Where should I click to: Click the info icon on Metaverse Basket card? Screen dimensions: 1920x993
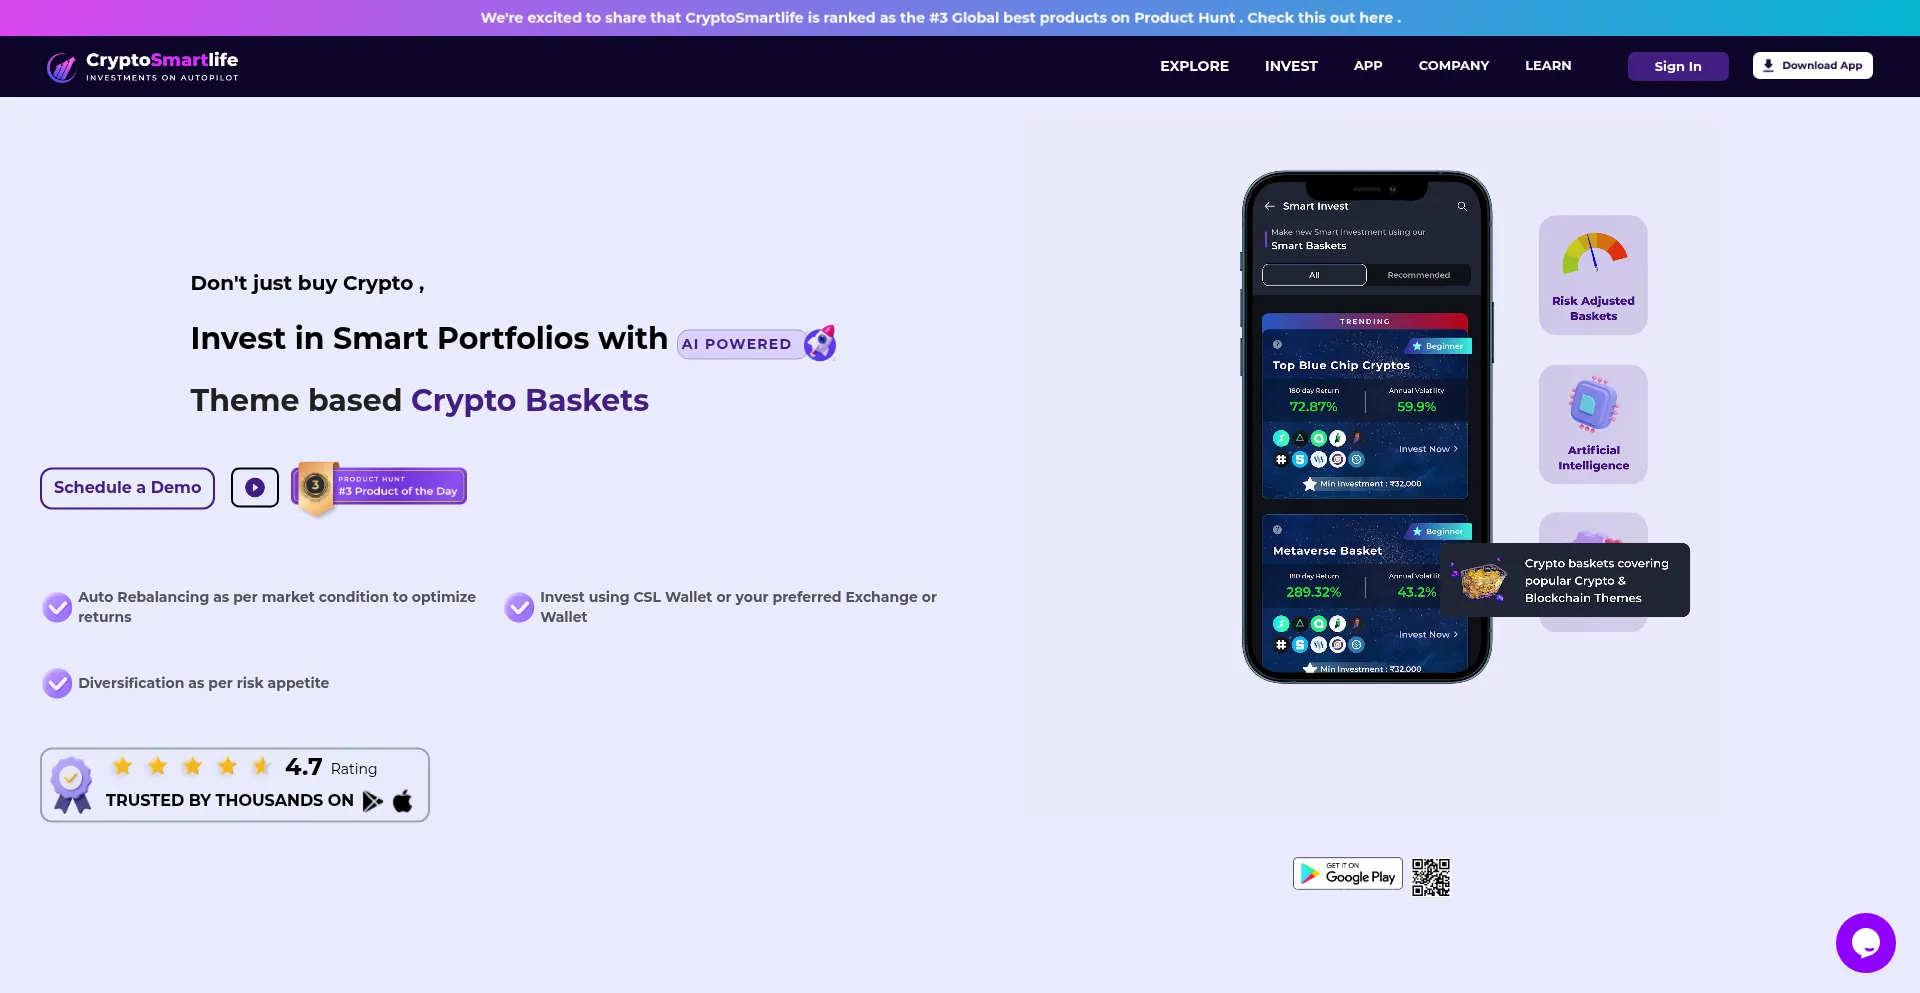[x=1277, y=530]
